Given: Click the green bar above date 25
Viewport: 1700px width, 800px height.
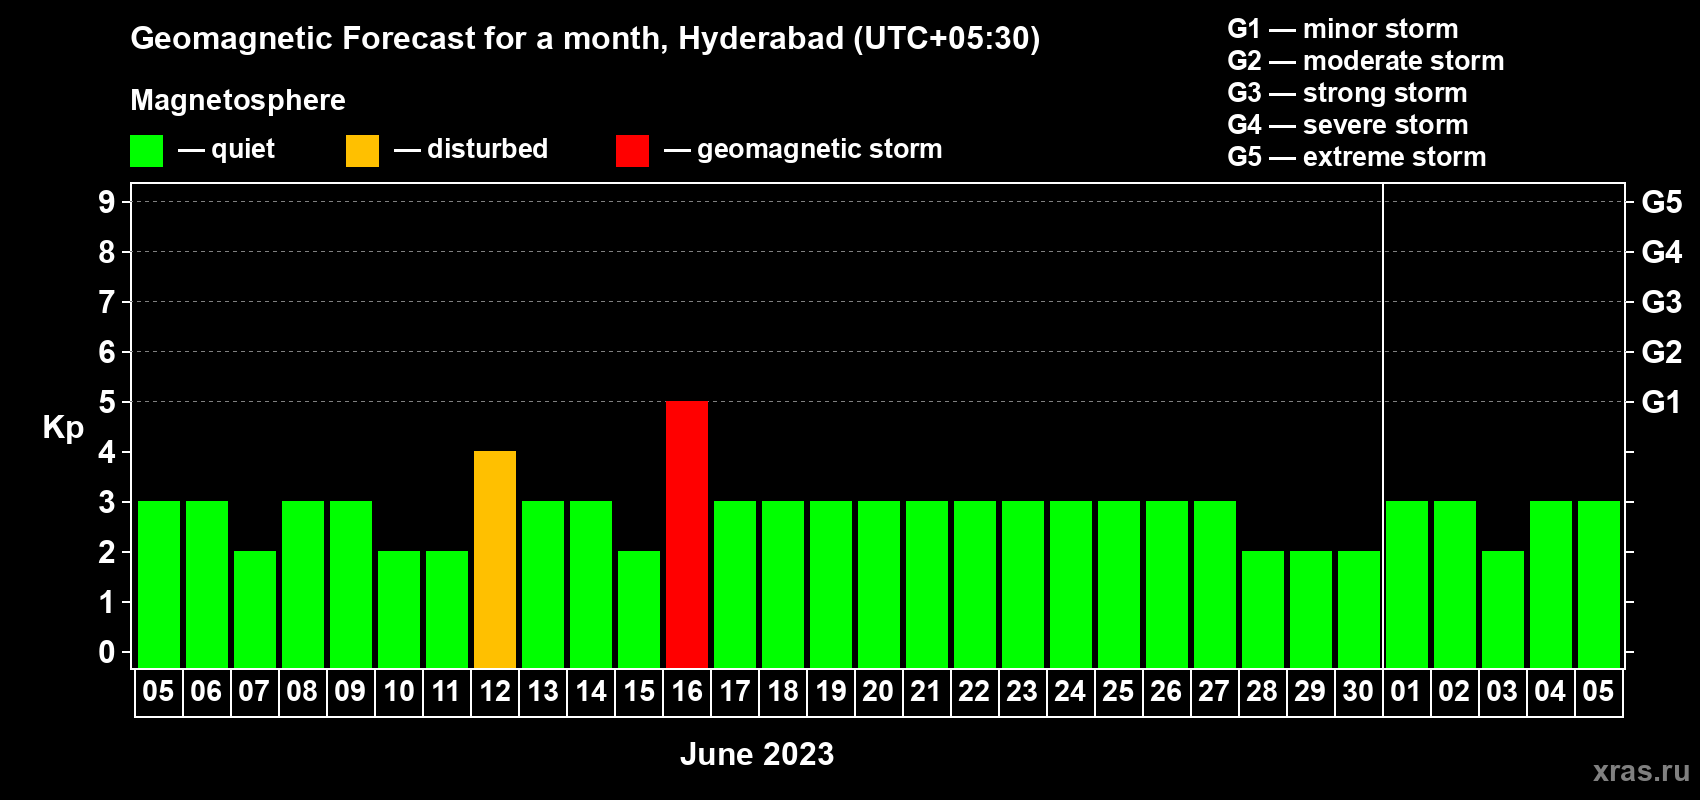Looking at the screenshot, I should 1119,584.
